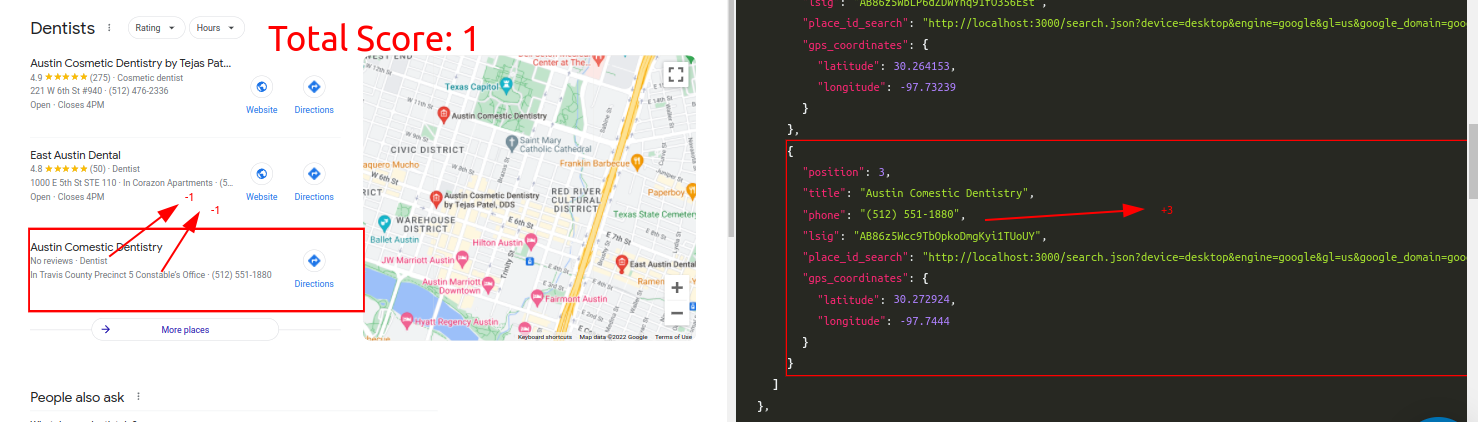The width and height of the screenshot is (1478, 422).
Task: Click the Franklin Barbecue restaurant map marker
Action: (637, 161)
